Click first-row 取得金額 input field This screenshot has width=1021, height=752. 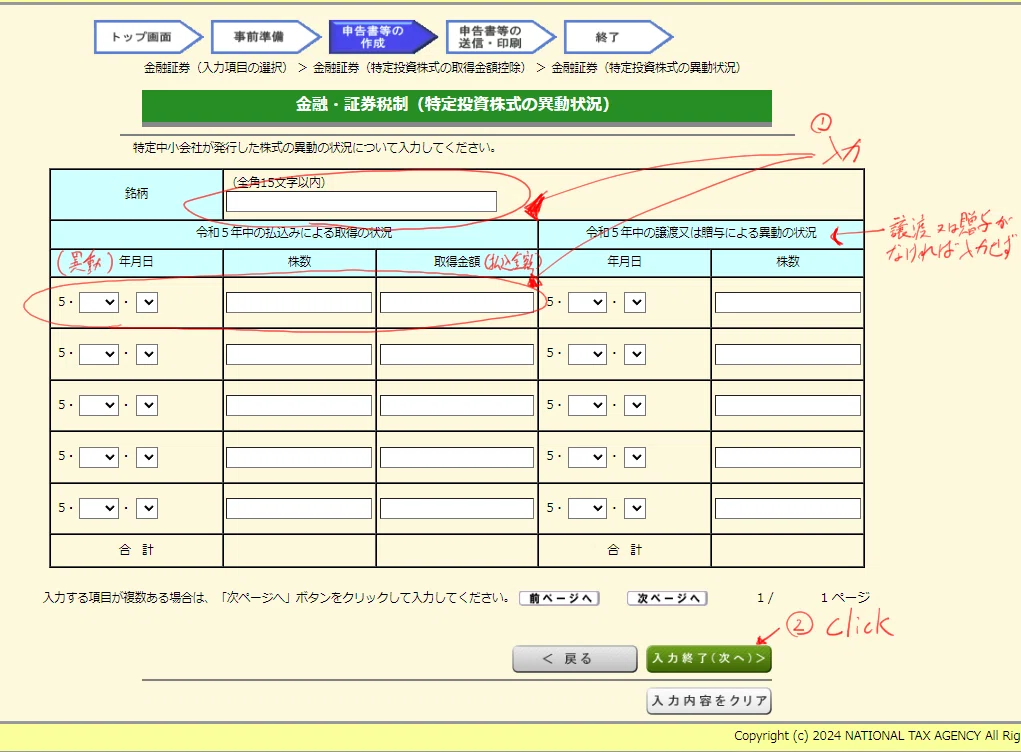(456, 302)
